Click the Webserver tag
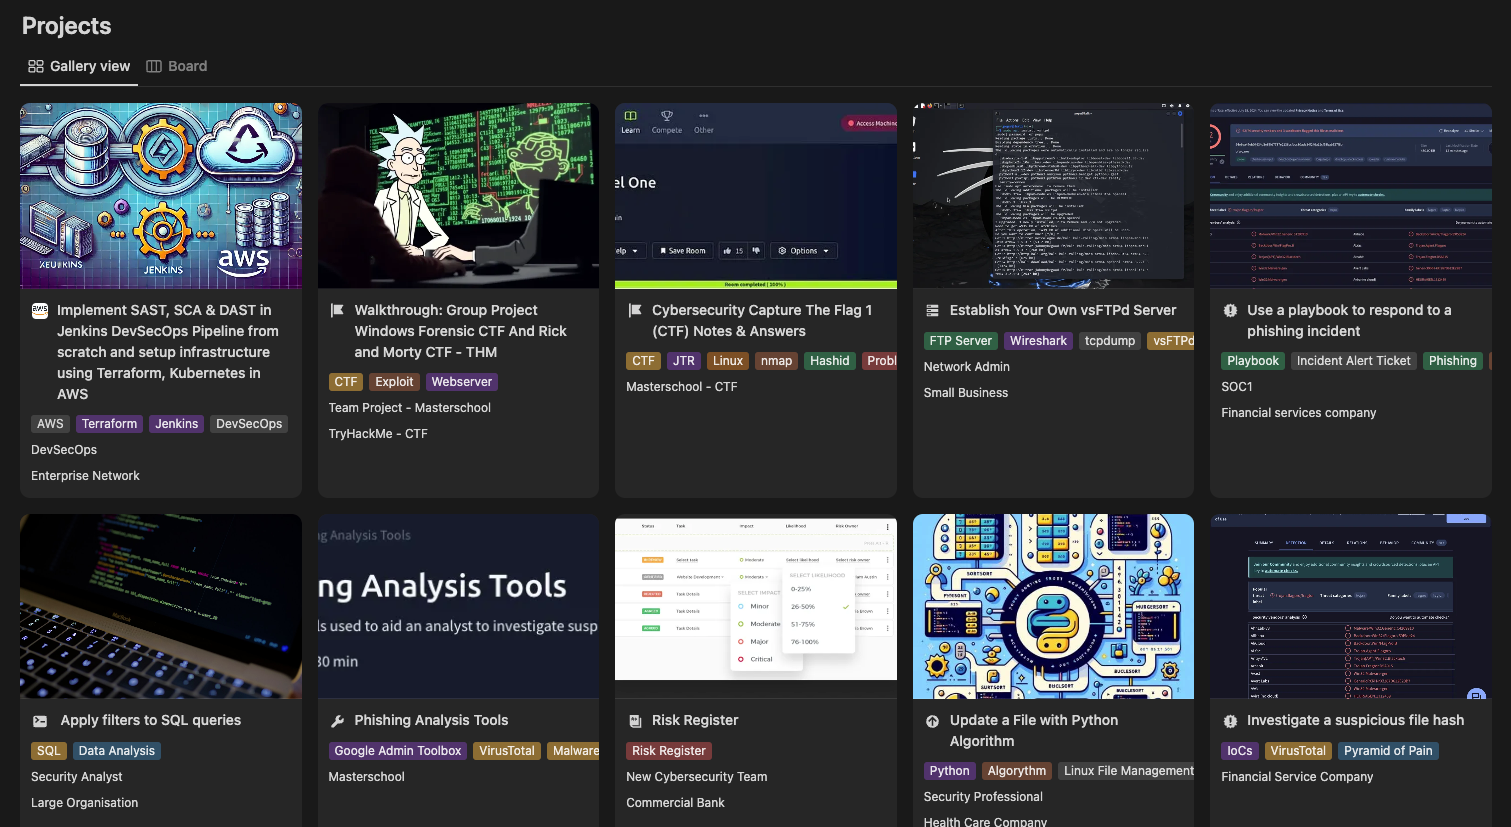The height and width of the screenshot is (827, 1511). click(x=462, y=382)
